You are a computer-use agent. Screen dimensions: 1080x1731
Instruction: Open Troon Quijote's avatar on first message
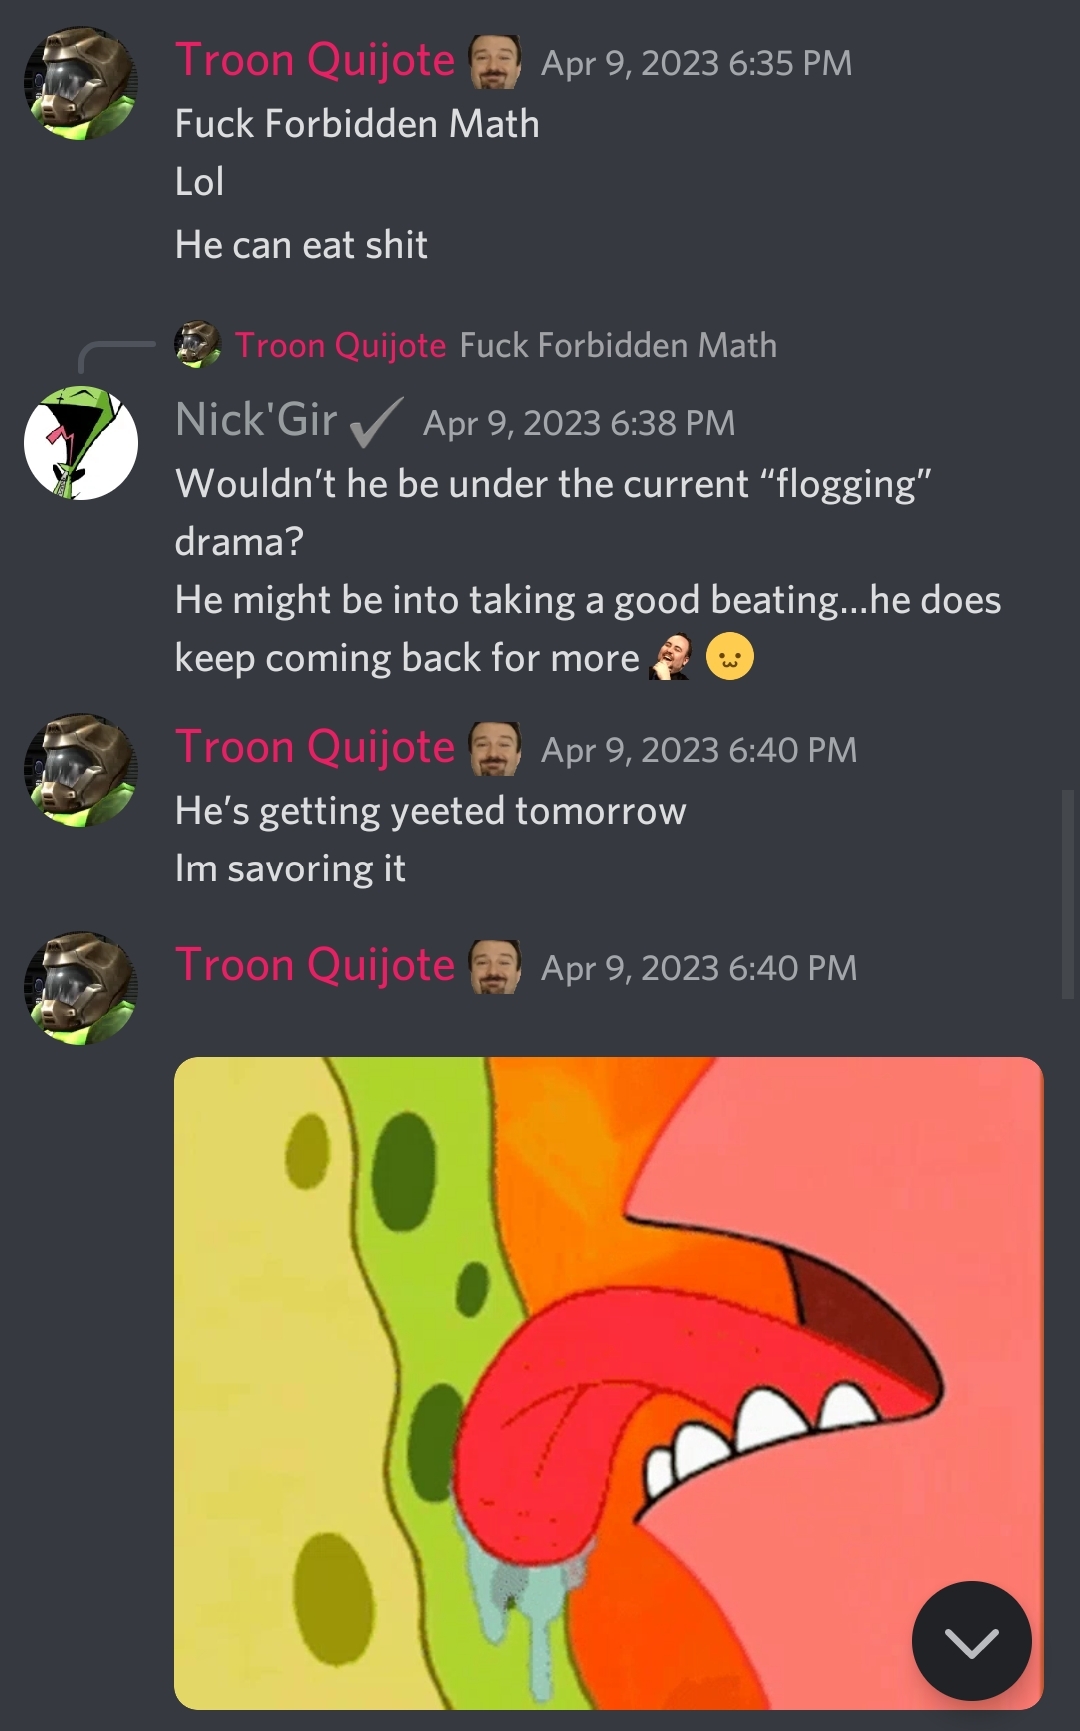point(81,83)
